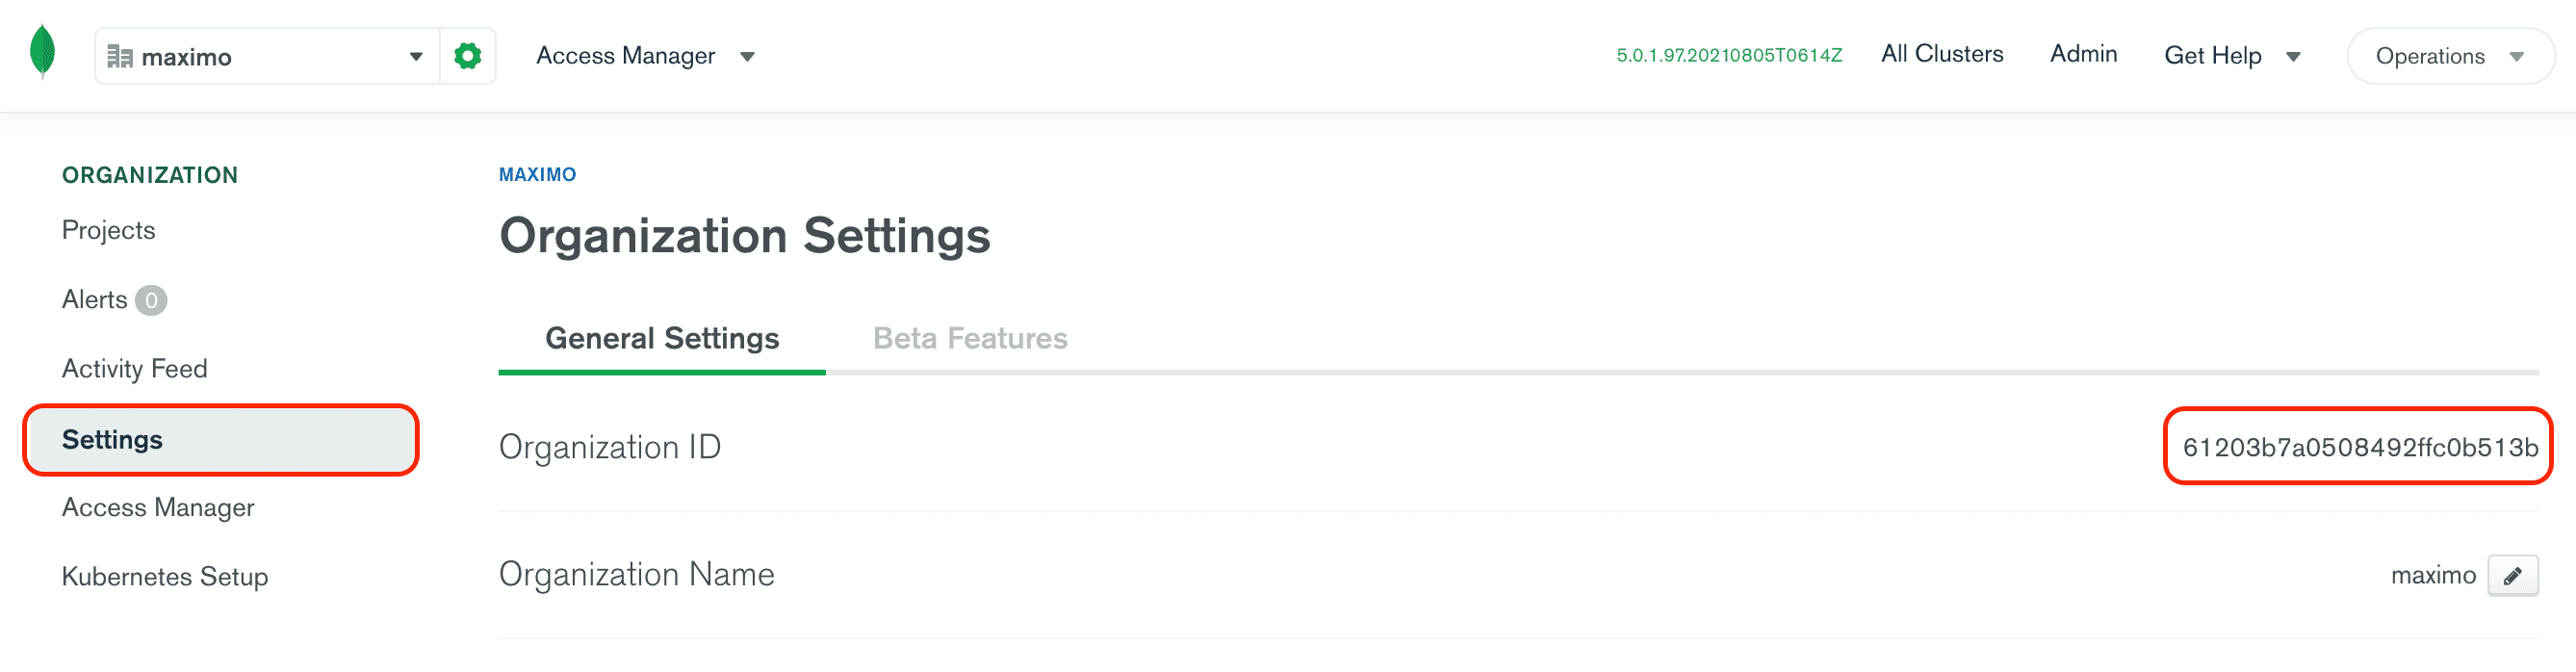Go to the Admin page
The height and width of the screenshot is (672, 2576).
pyautogui.click(x=2083, y=54)
